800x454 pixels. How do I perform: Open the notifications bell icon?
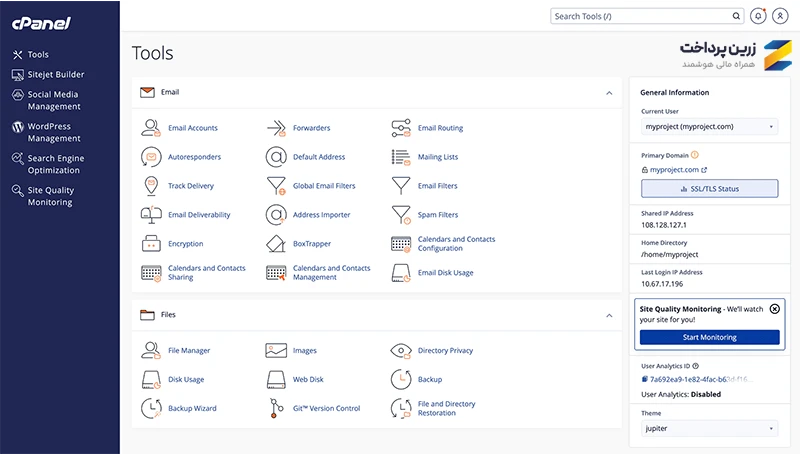coord(758,16)
